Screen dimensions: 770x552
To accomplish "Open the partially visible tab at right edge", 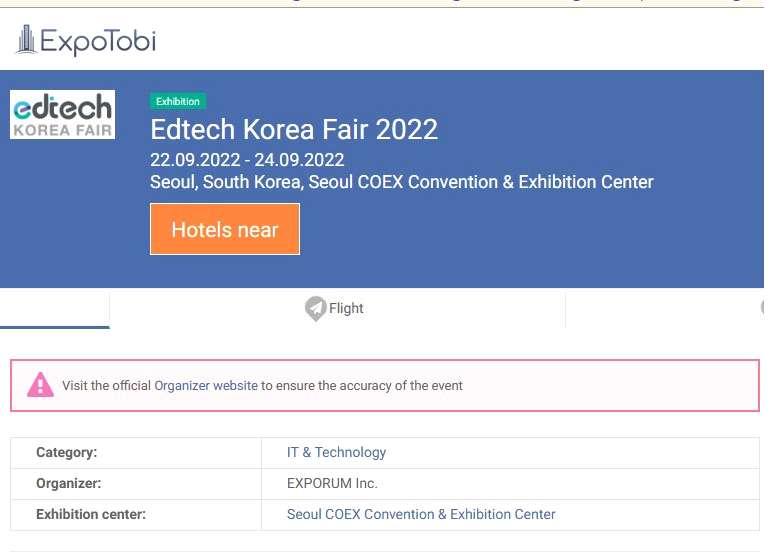I will click(761, 309).
